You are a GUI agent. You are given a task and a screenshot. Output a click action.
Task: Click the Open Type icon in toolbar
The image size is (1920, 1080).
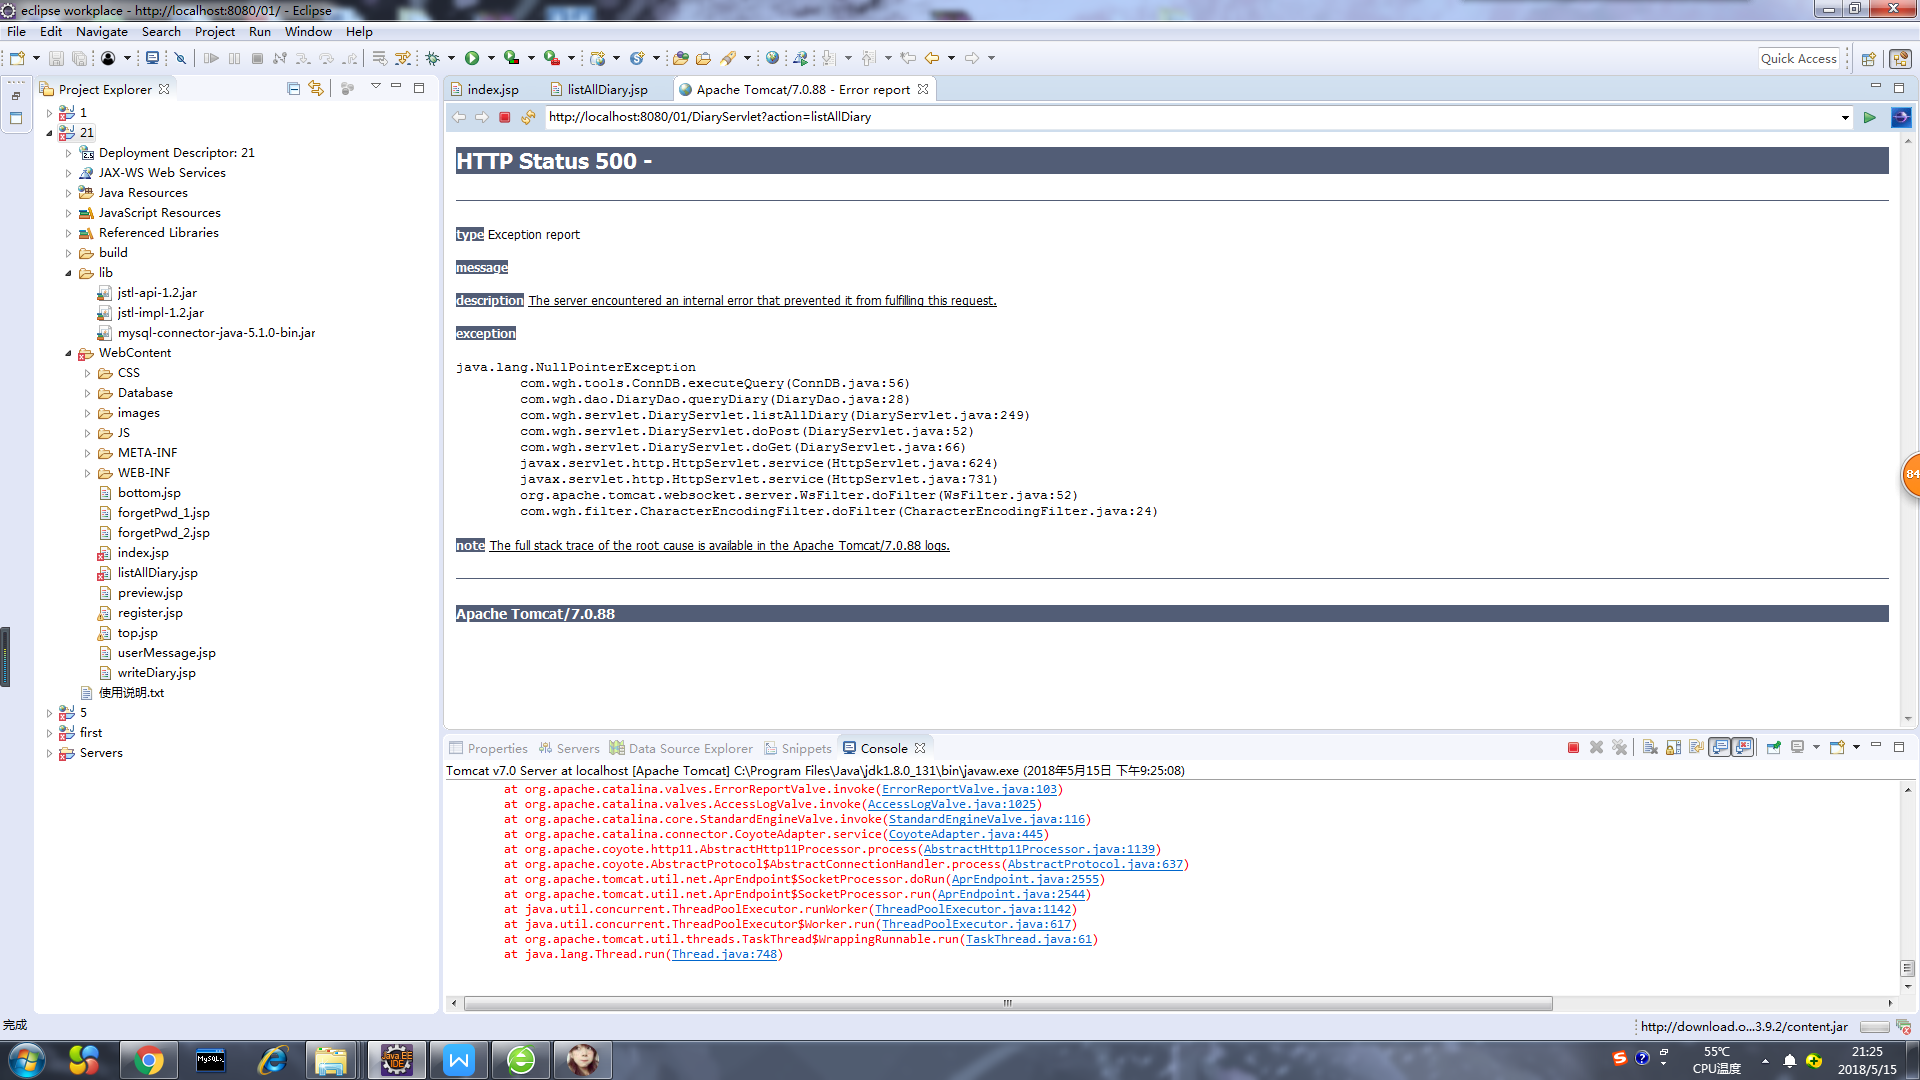(x=680, y=58)
